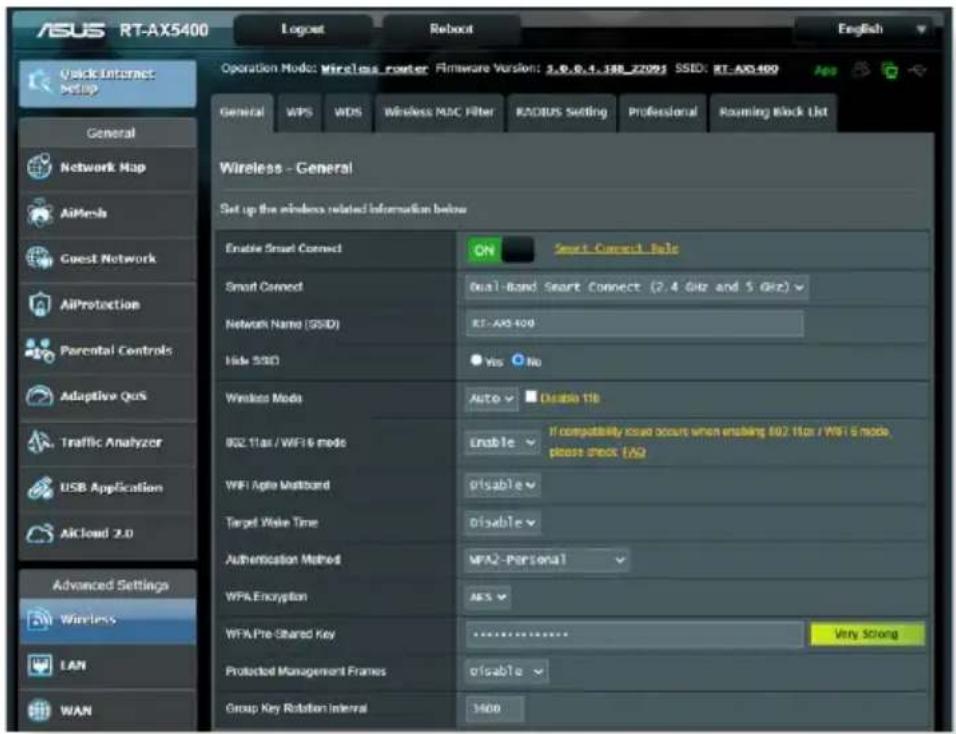Open the Network Map globe icon
The height and width of the screenshot is (734, 956).
[x=39, y=167]
